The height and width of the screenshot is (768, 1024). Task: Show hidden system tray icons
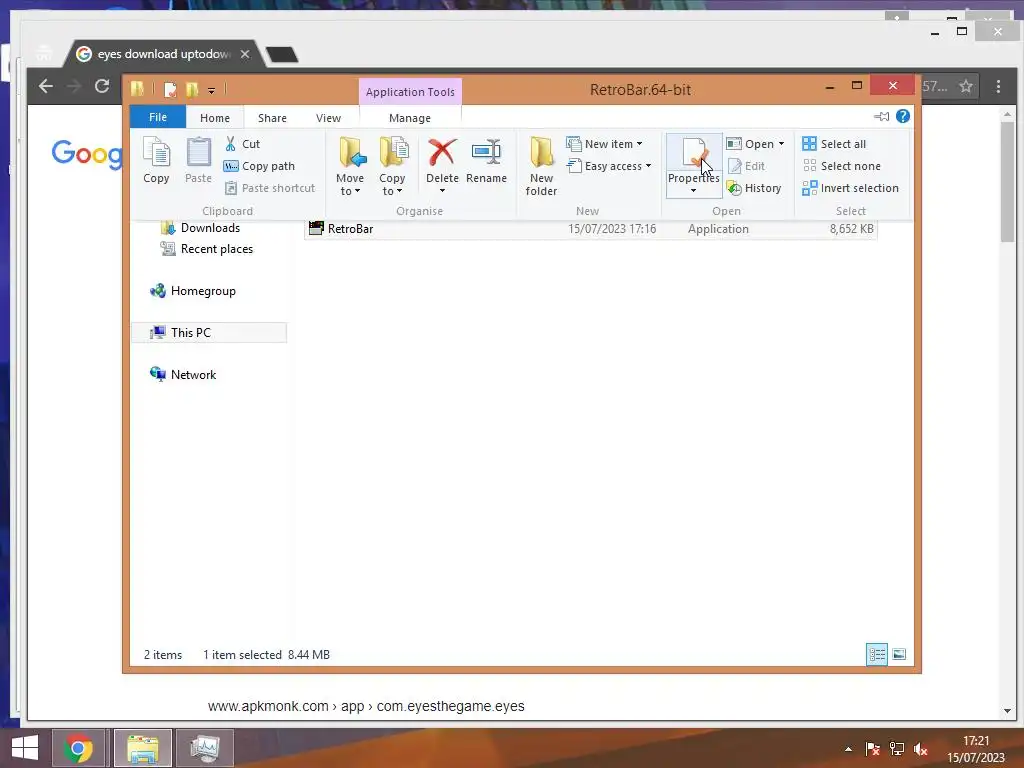pos(848,749)
